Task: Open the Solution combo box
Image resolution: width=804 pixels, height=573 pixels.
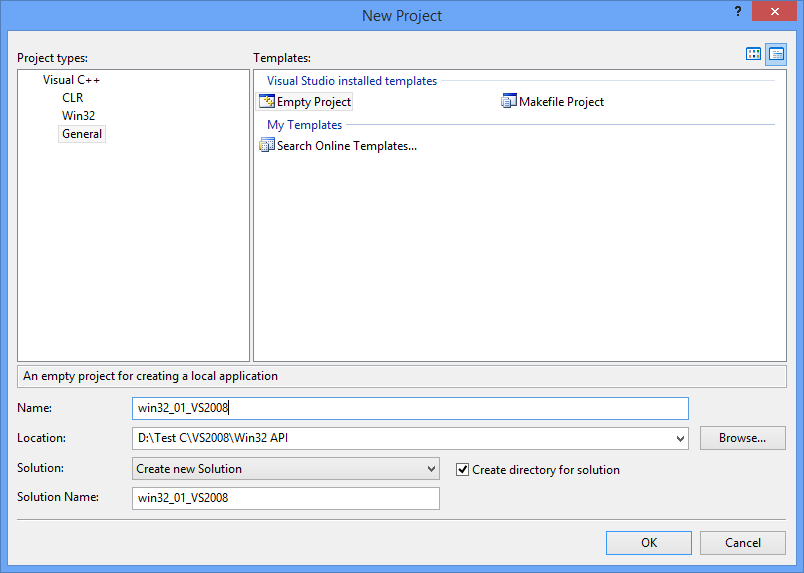Action: (x=286, y=468)
